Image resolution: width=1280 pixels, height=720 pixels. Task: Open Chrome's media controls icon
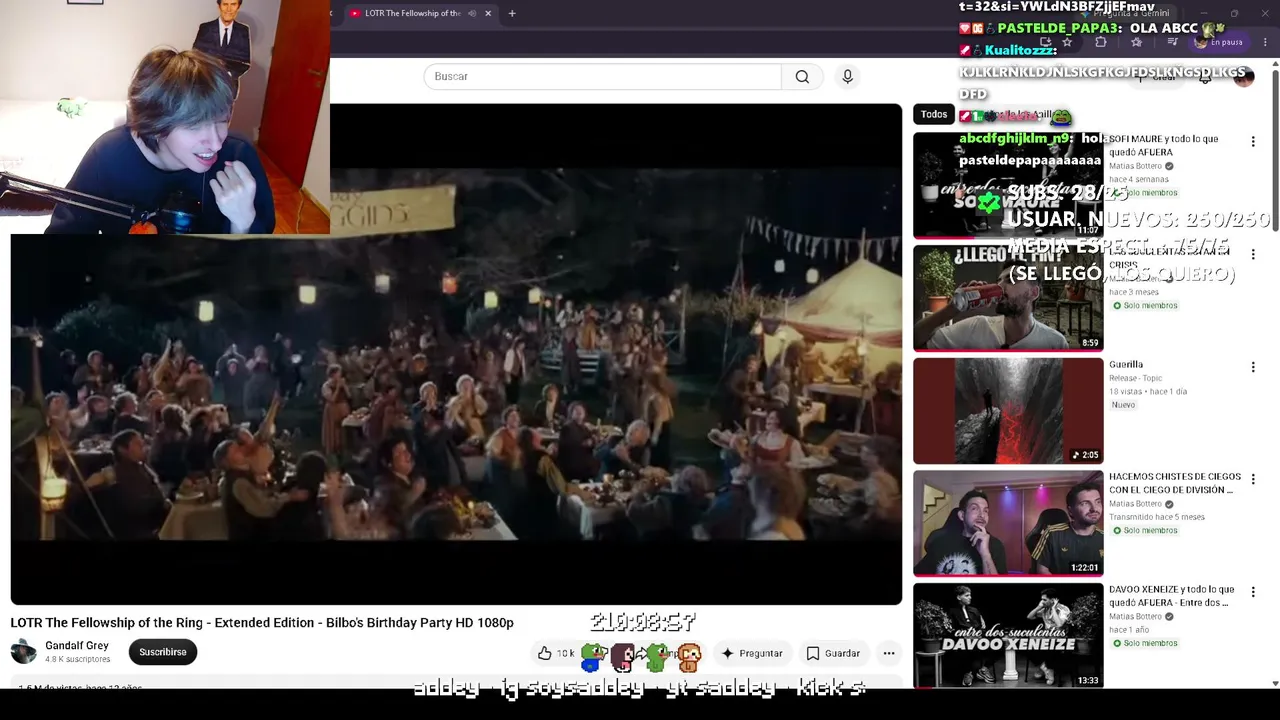pyautogui.click(x=1172, y=42)
